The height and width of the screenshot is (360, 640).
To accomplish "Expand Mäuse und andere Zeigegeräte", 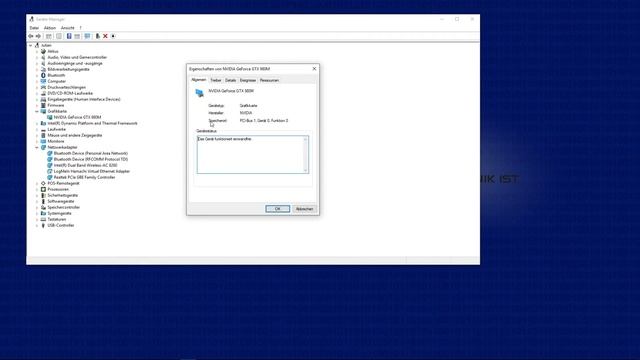I will [37, 135].
